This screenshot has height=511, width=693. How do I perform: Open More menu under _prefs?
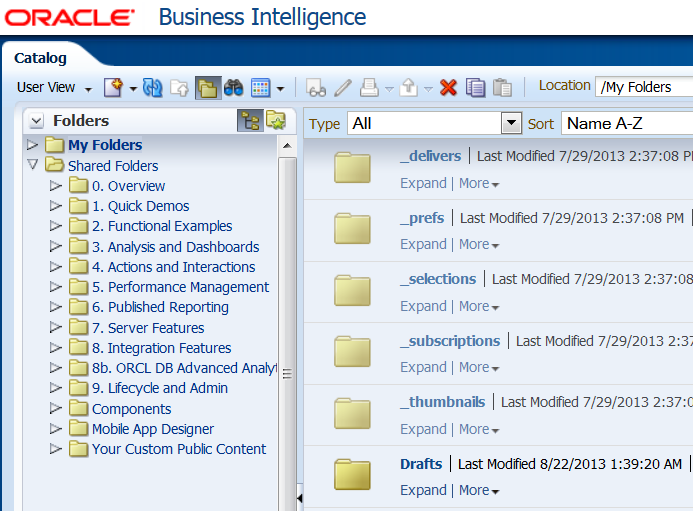479,244
